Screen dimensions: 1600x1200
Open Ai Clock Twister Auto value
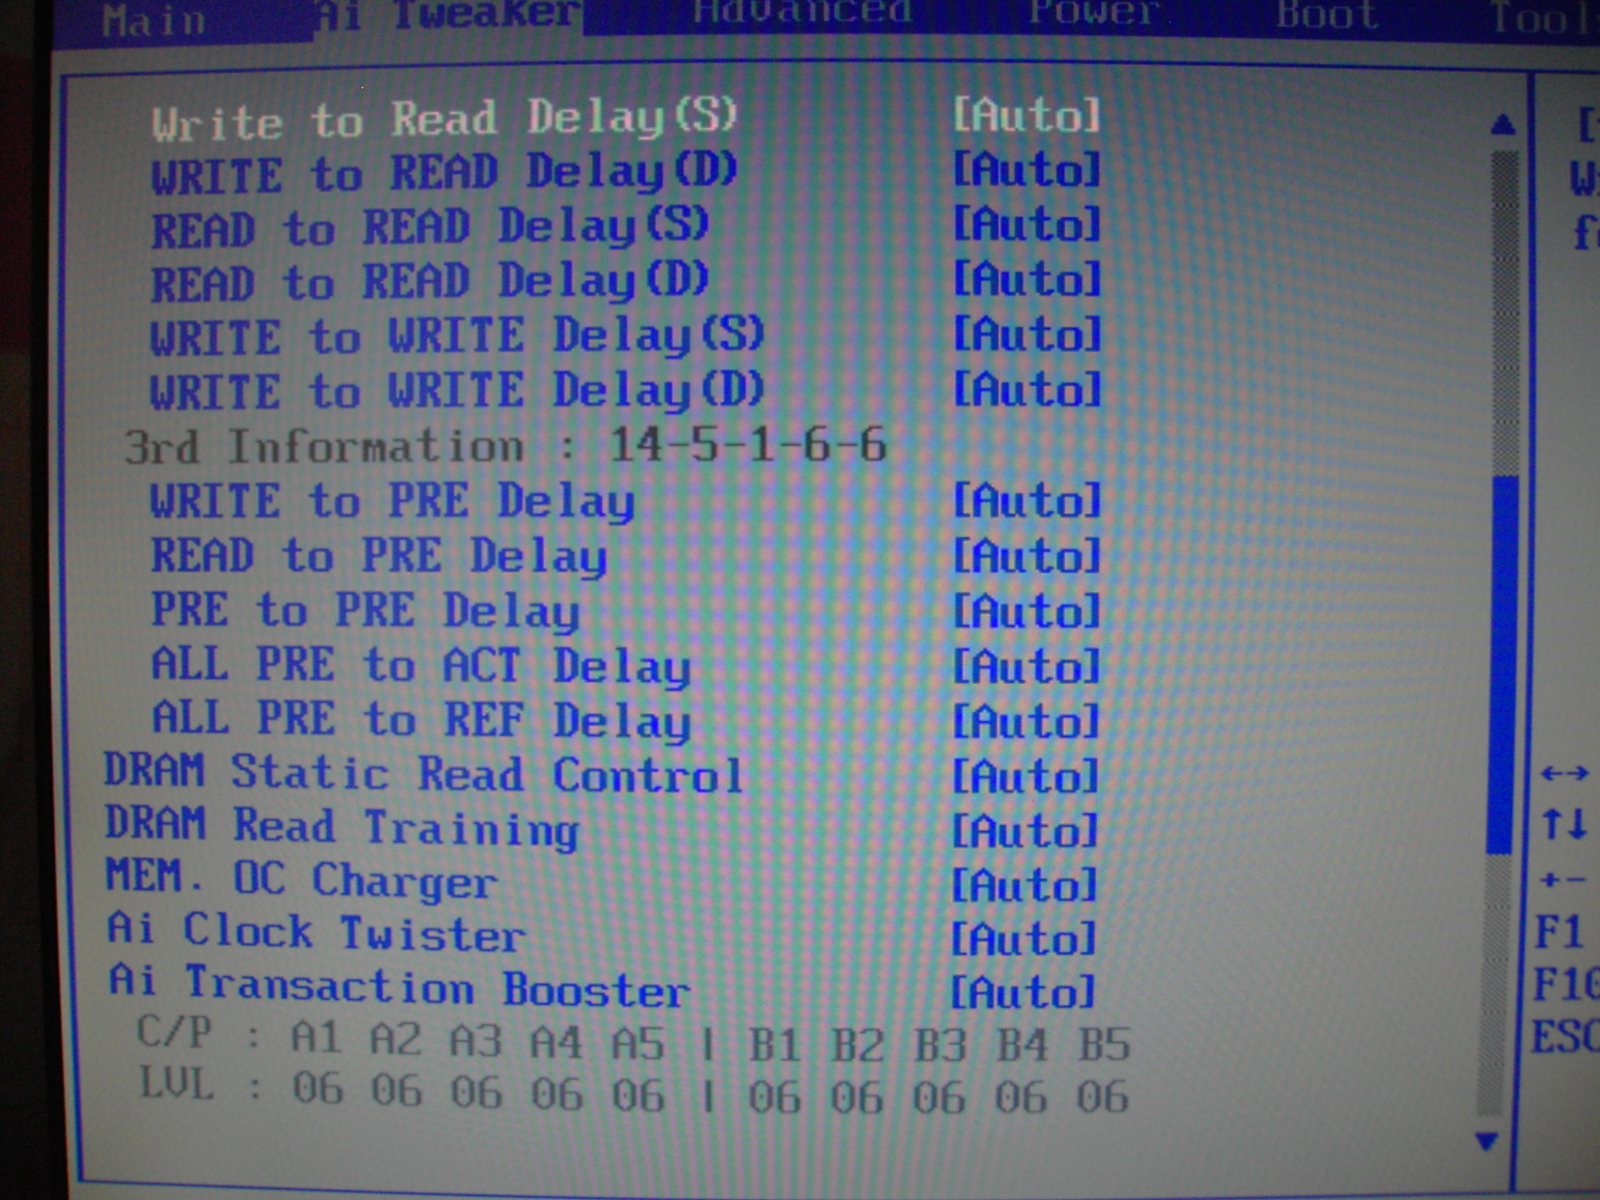[1022, 940]
